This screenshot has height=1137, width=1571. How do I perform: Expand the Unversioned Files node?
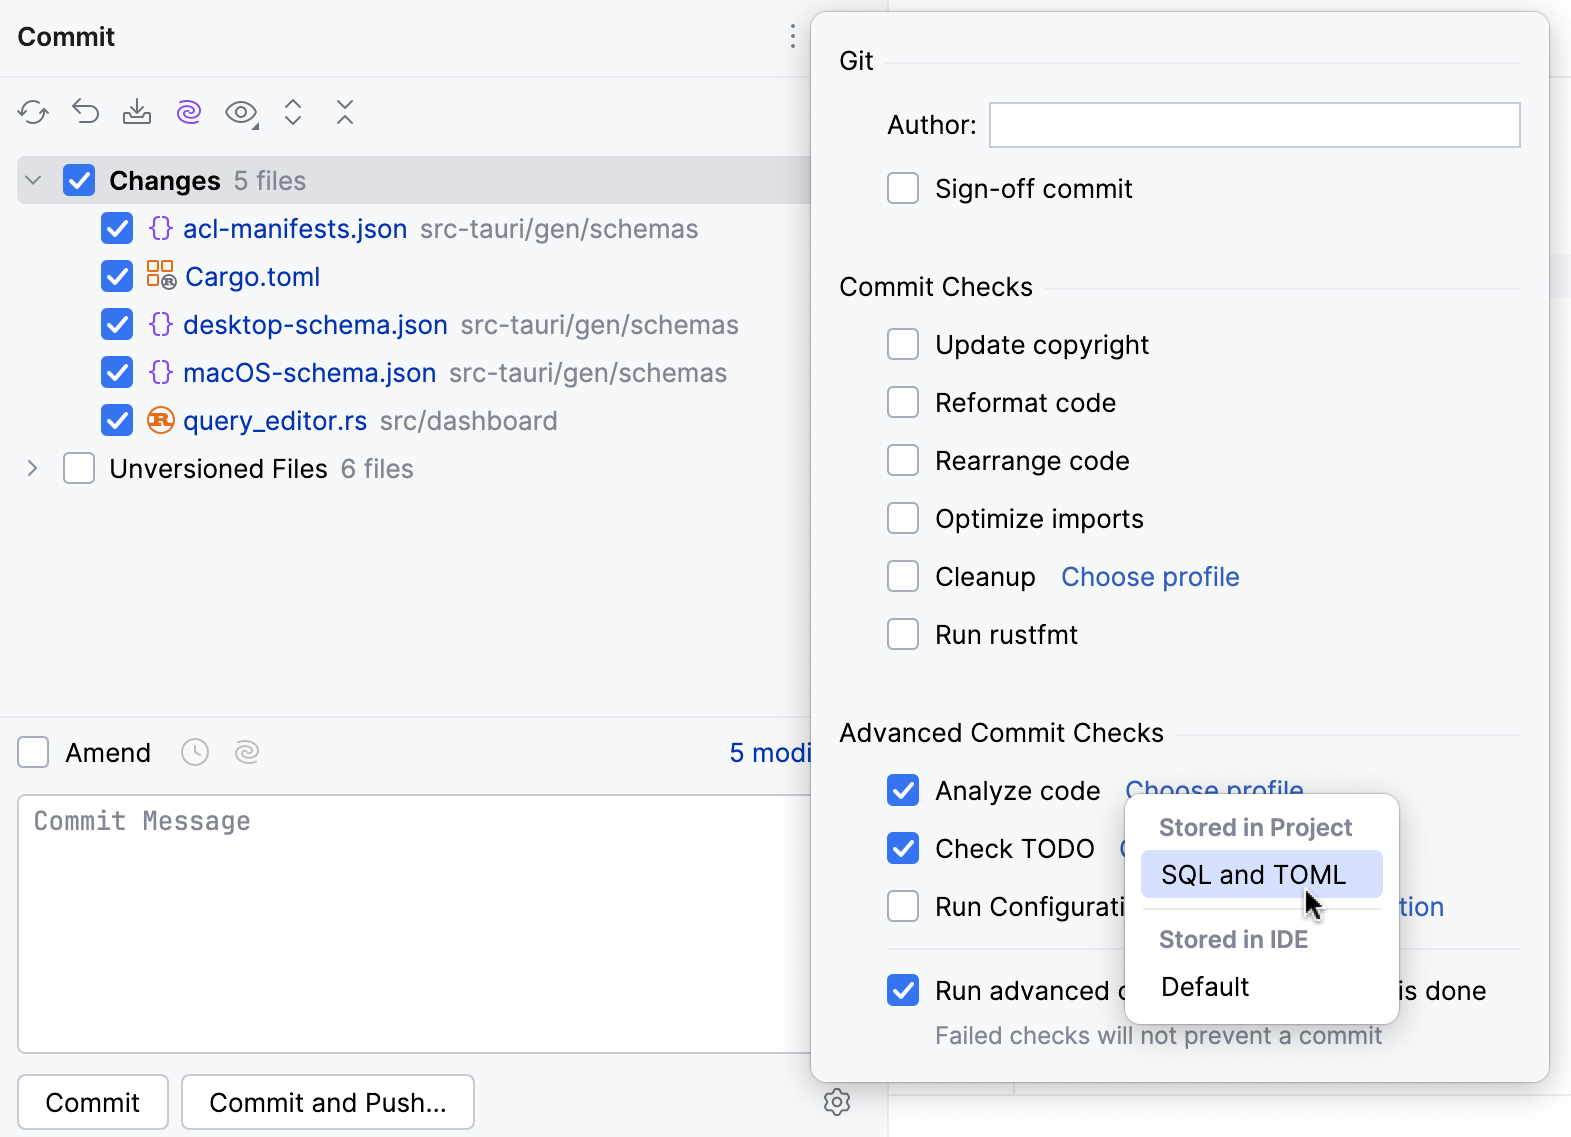click(x=33, y=468)
